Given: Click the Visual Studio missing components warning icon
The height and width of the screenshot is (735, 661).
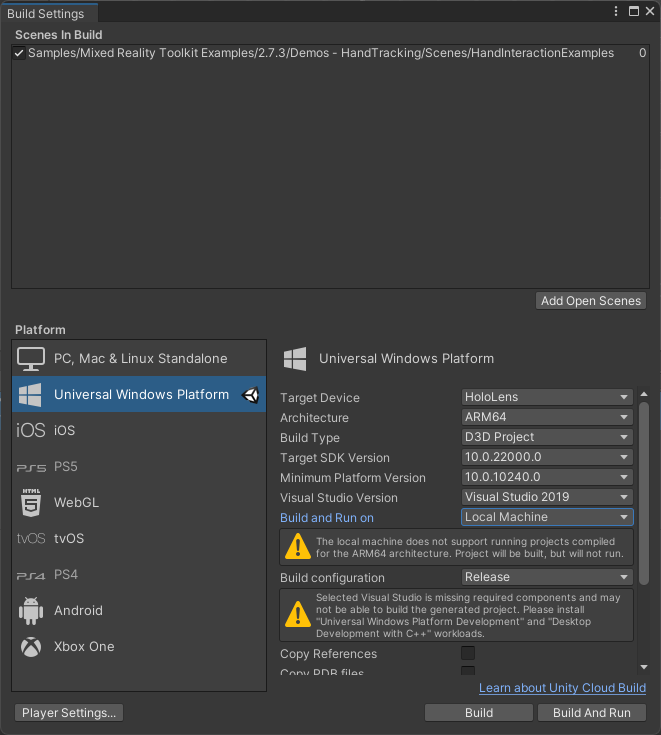Looking at the screenshot, I should coord(298,615).
